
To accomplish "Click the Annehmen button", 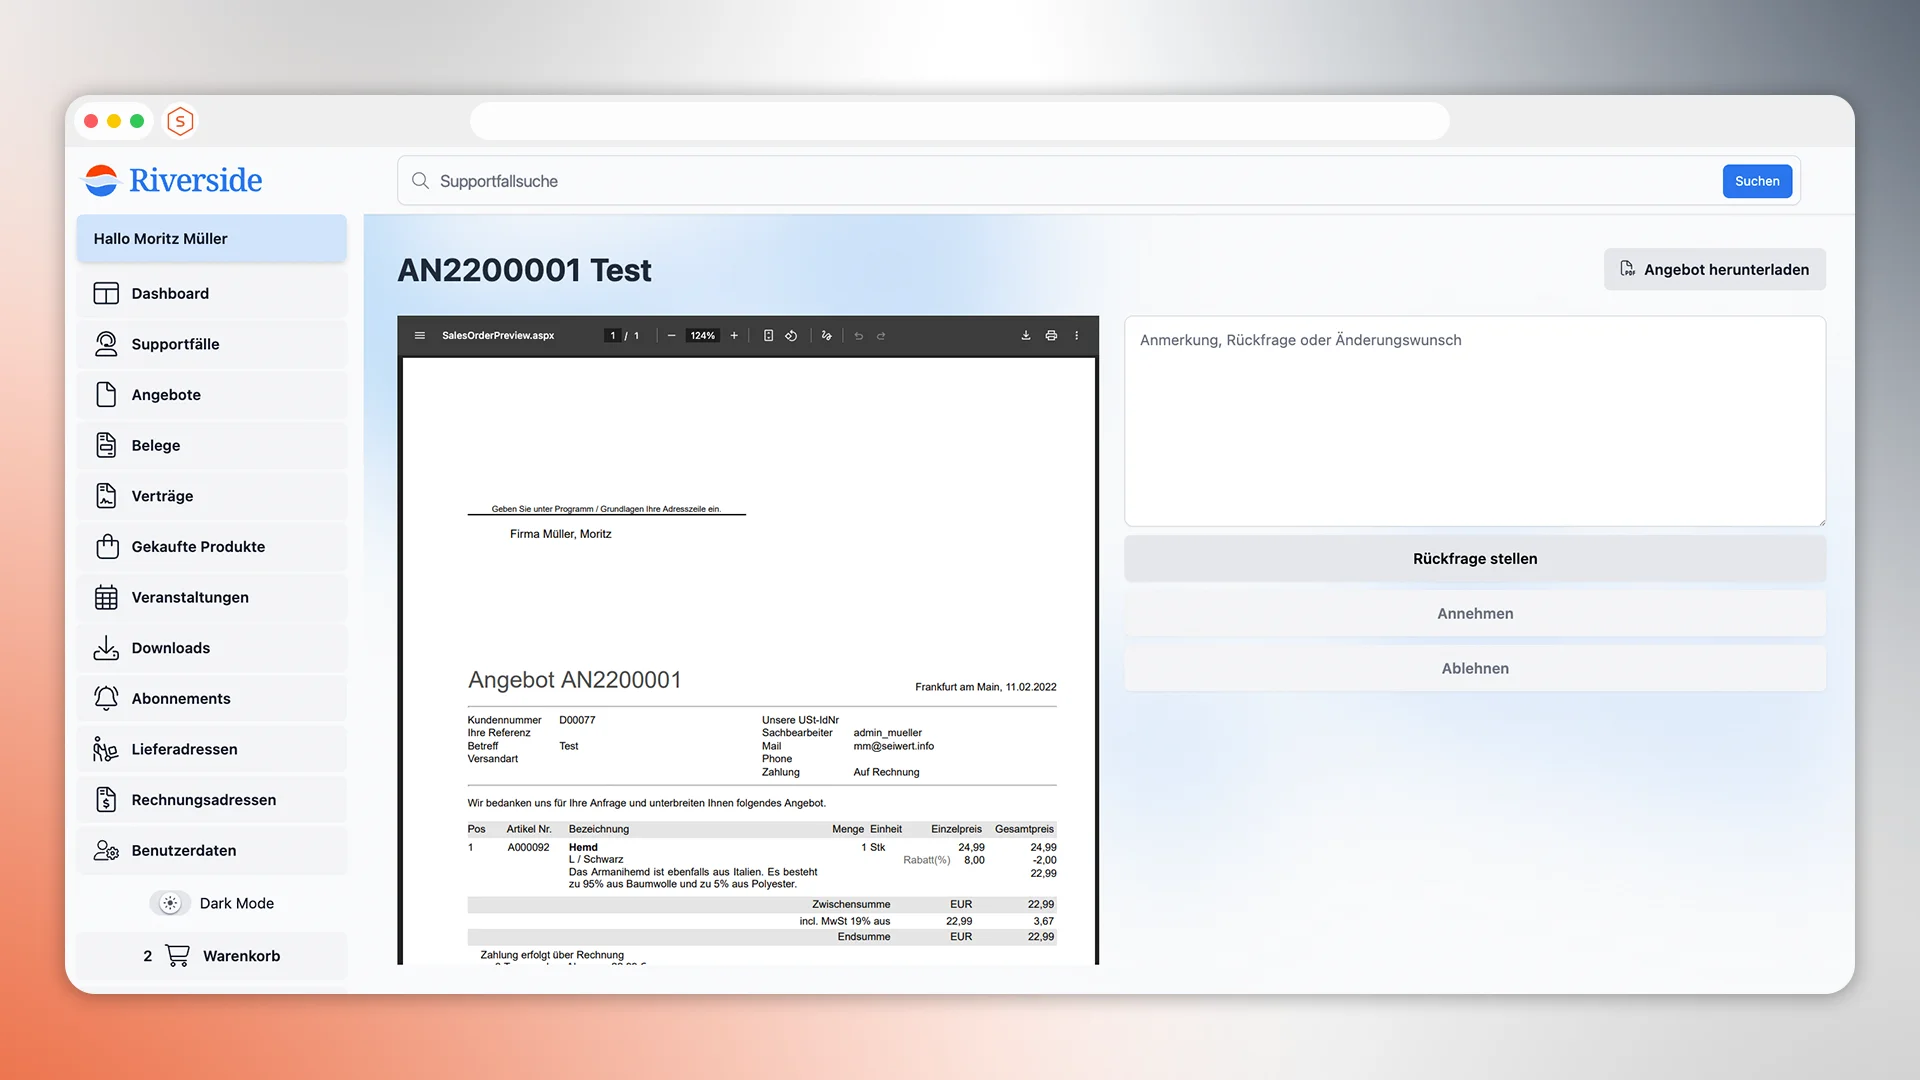I will (x=1474, y=614).
